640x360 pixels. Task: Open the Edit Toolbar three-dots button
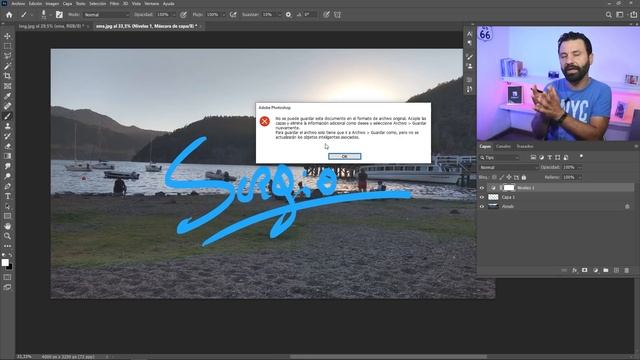click(x=7, y=246)
